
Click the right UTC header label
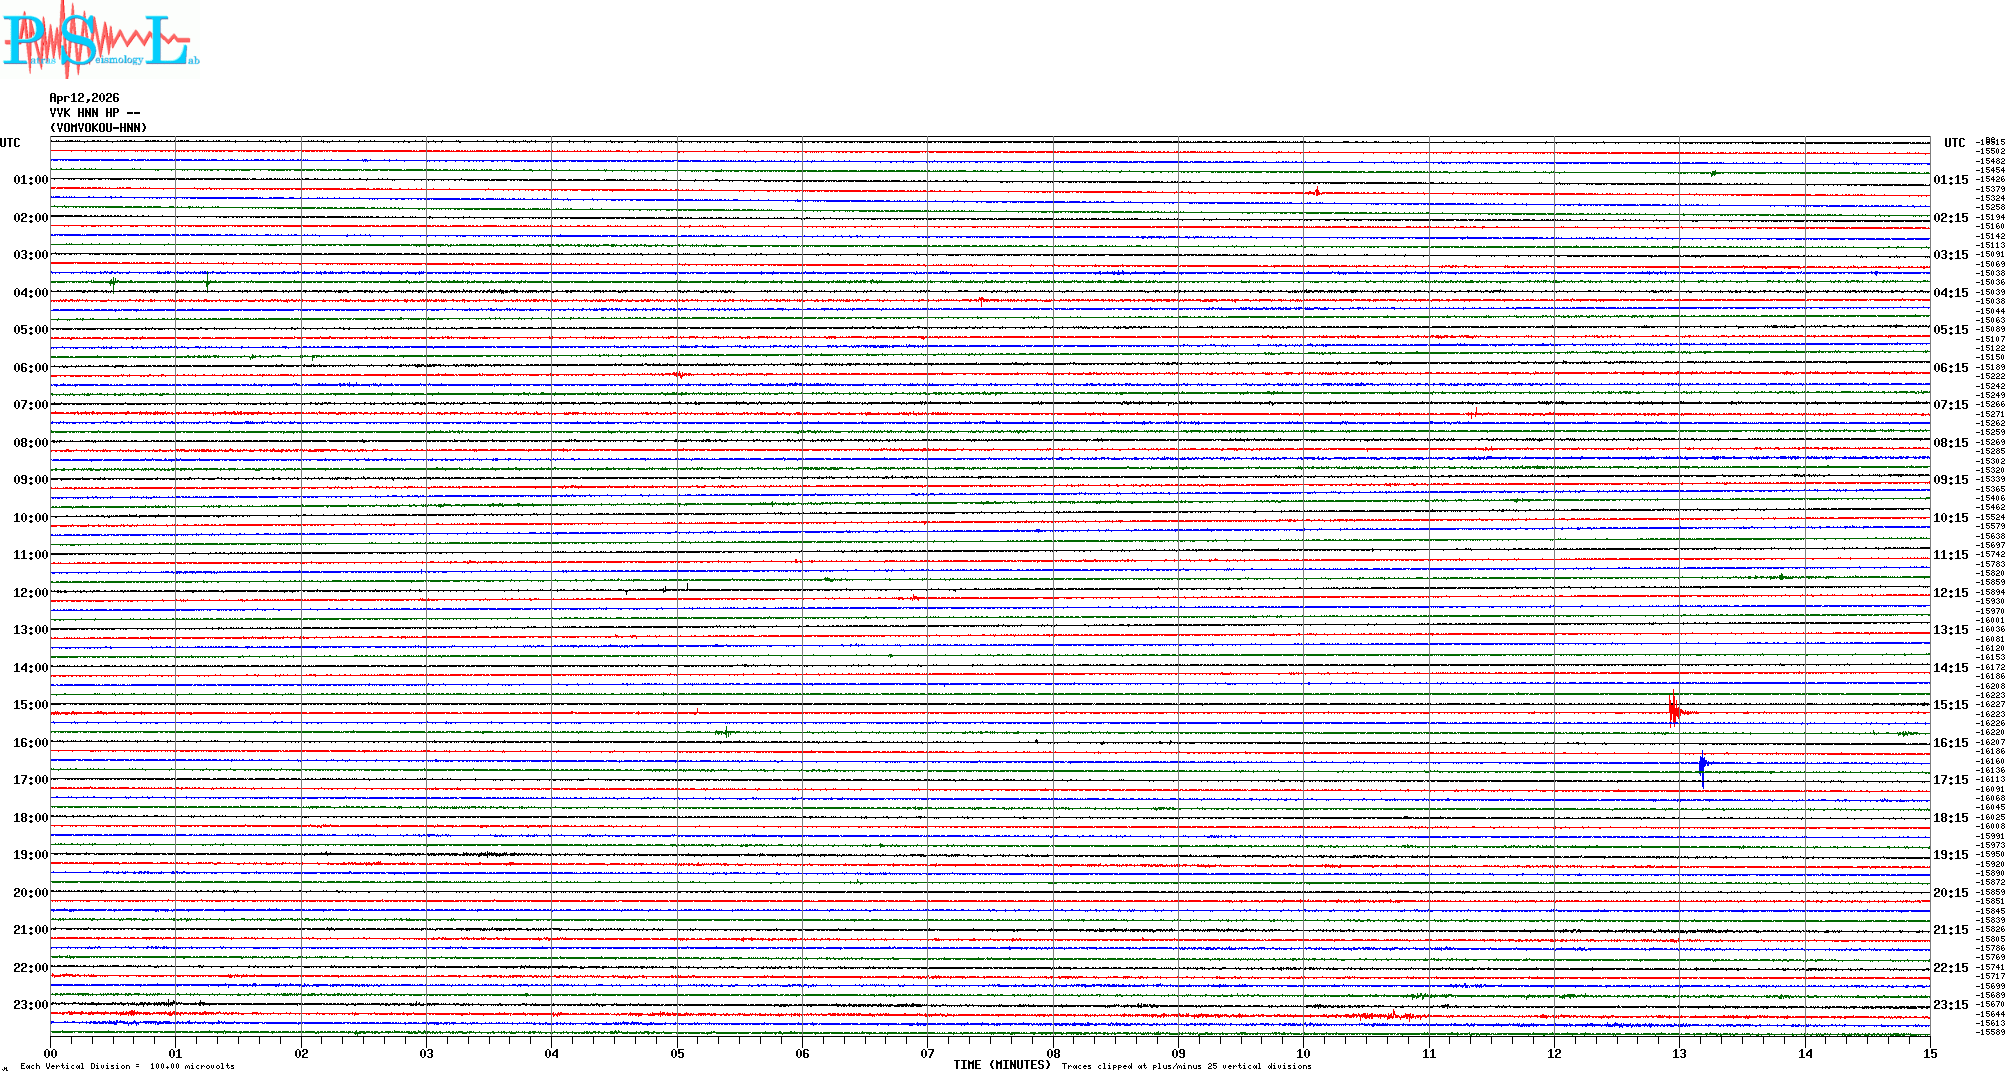click(1954, 143)
